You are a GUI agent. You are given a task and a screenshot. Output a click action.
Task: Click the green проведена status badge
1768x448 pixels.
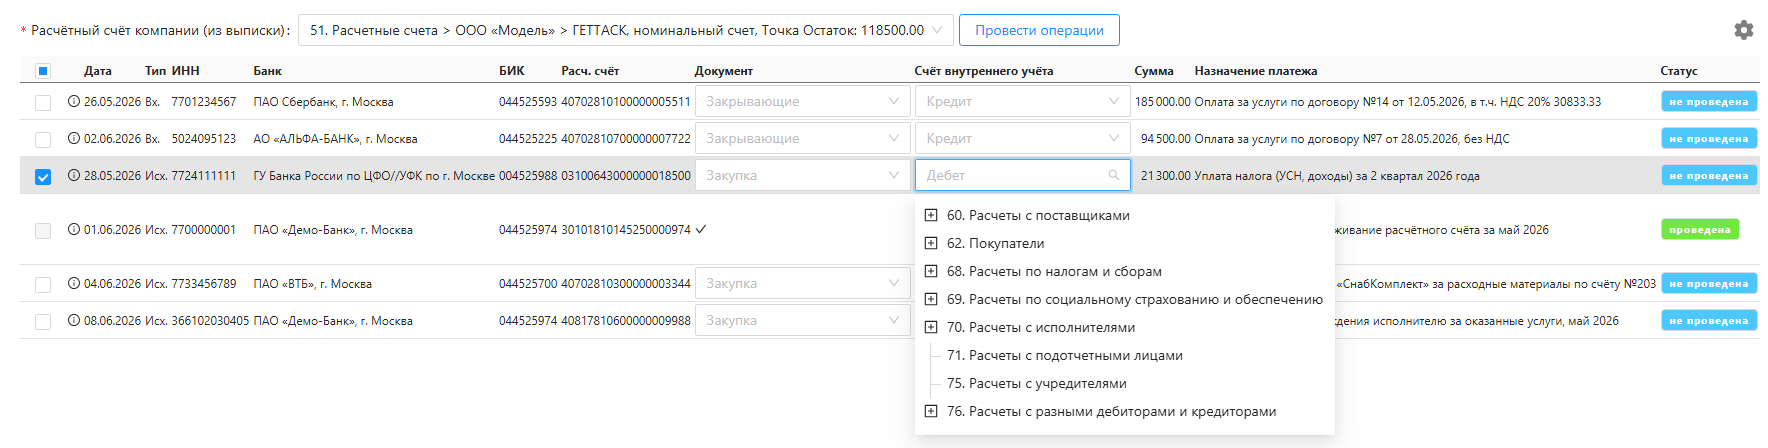pyautogui.click(x=1700, y=229)
